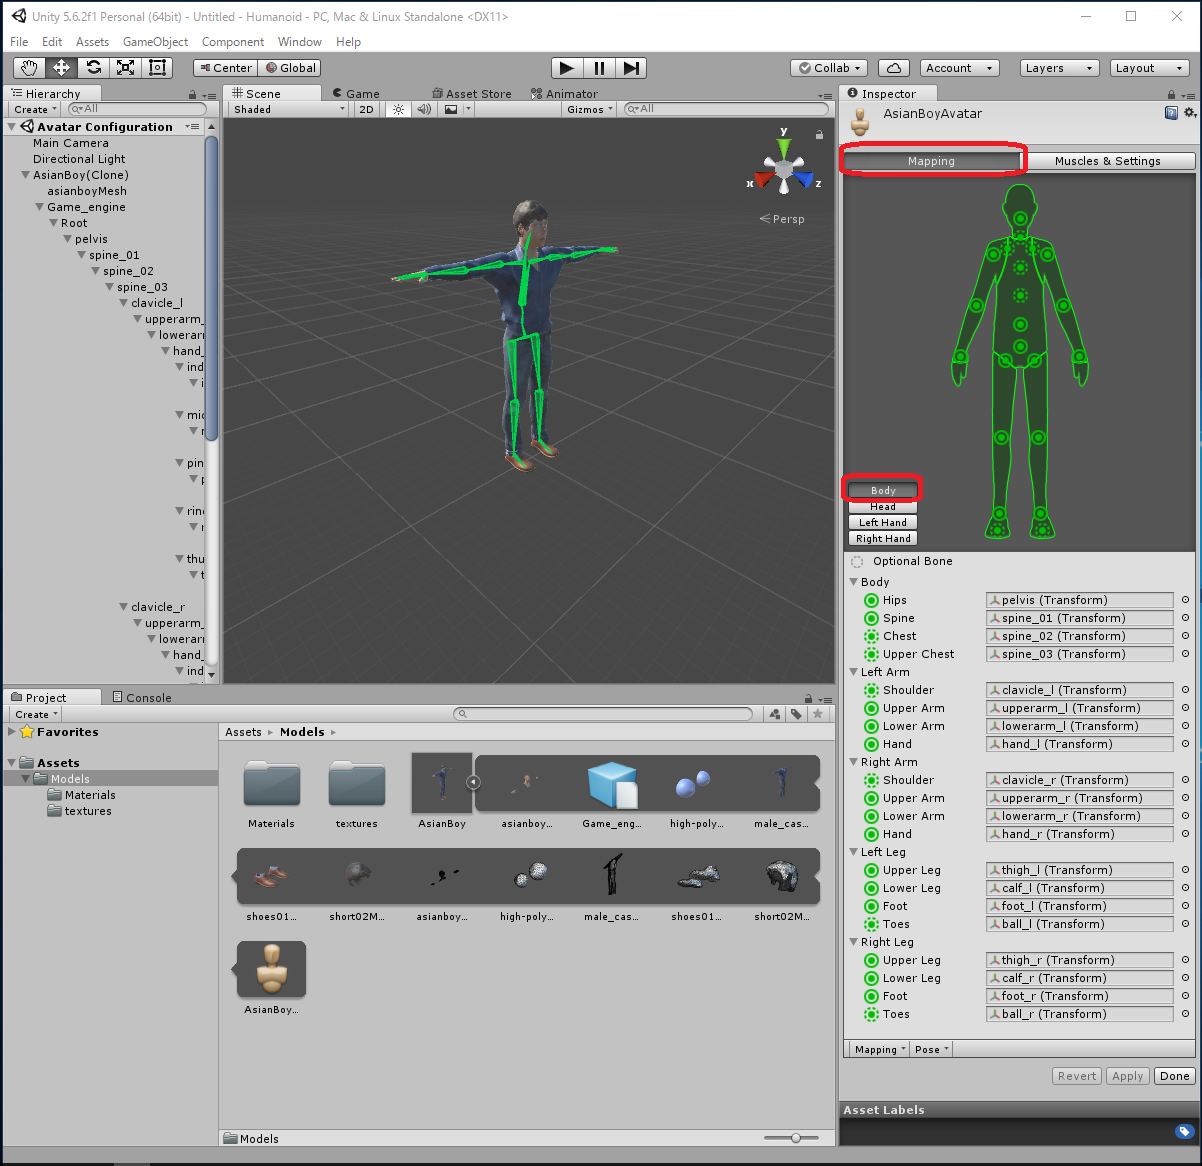Click the Done button
Image resolution: width=1202 pixels, height=1166 pixels.
click(x=1174, y=1076)
